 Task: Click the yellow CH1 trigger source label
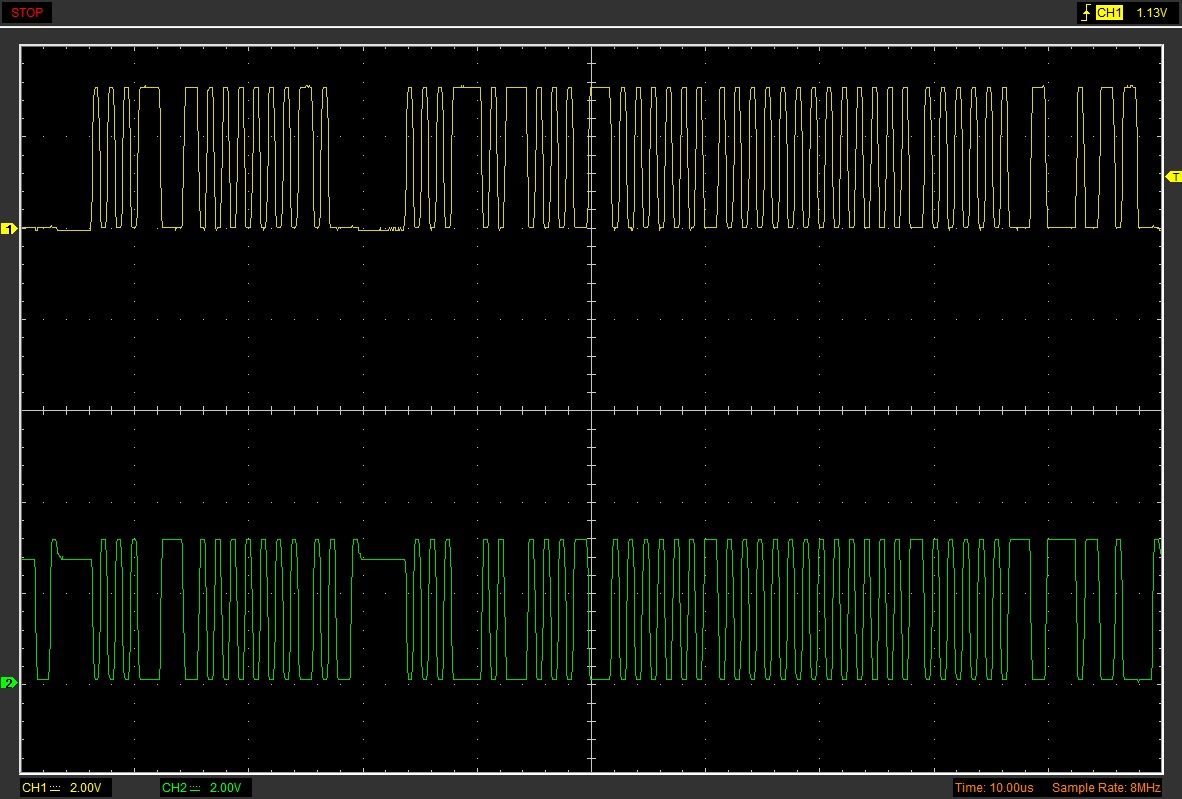(x=1109, y=13)
